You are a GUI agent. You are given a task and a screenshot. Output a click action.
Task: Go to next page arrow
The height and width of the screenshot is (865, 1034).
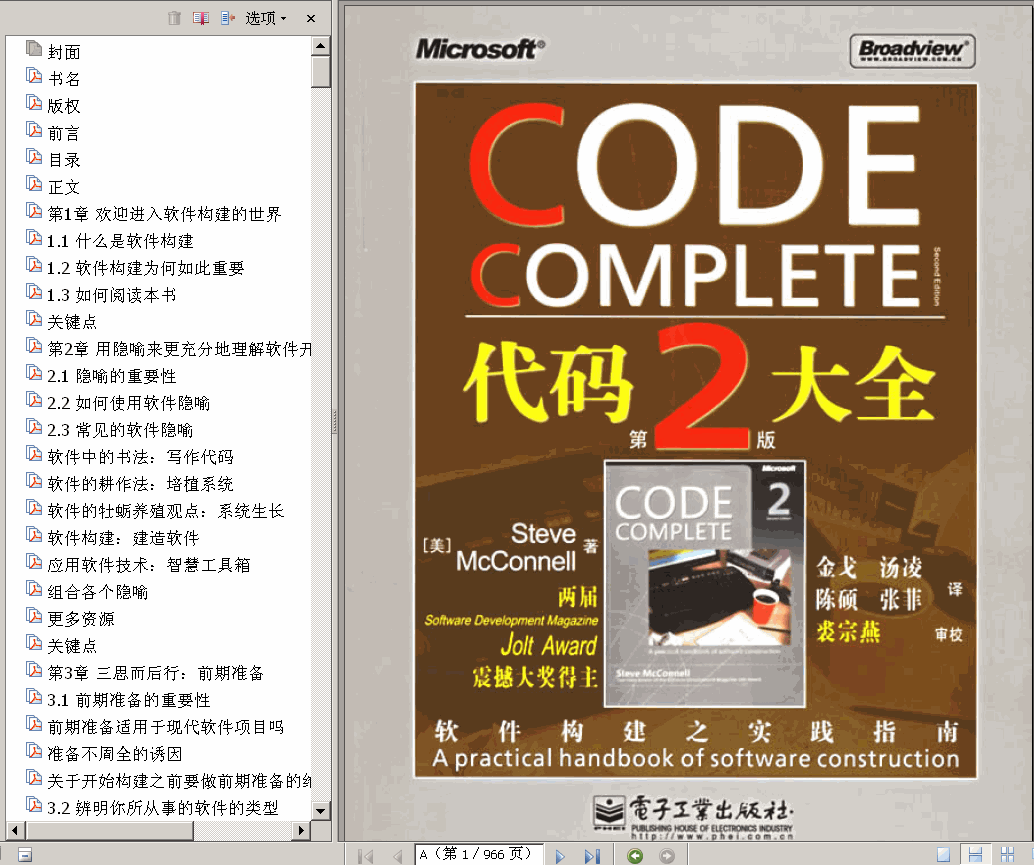click(x=561, y=855)
